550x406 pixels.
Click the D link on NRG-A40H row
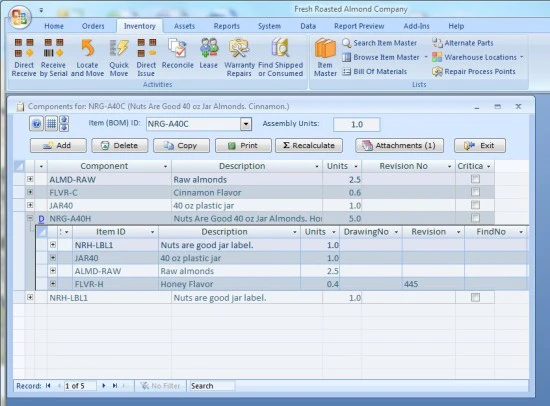(x=41, y=219)
